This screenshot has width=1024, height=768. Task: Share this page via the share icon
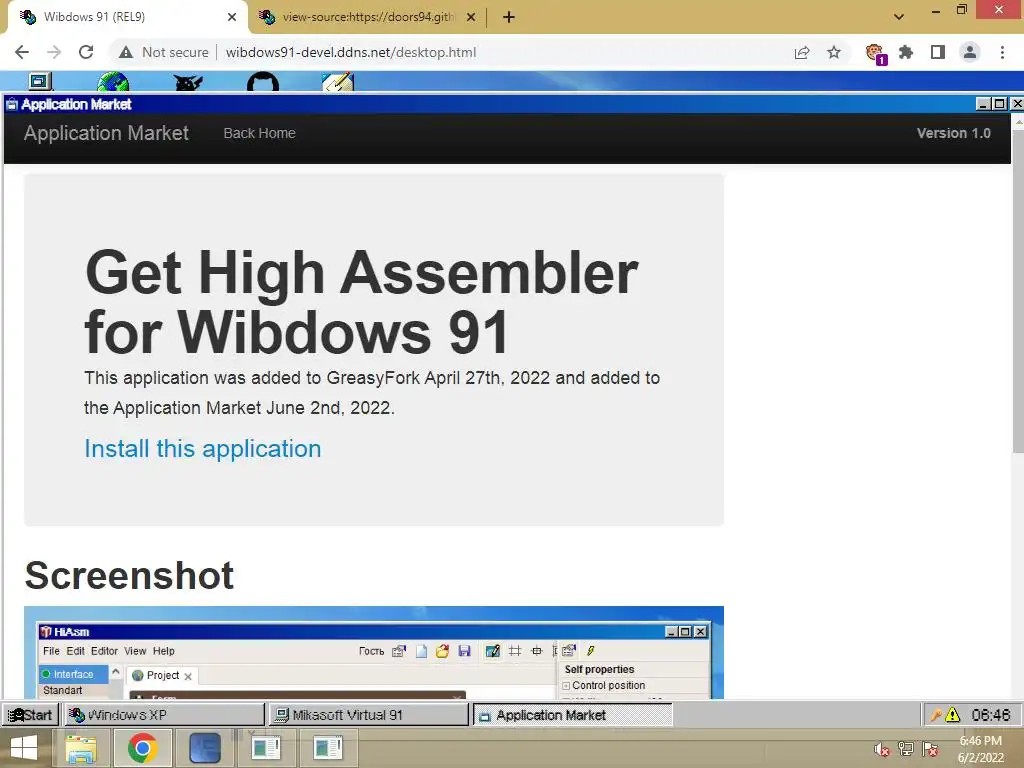click(x=802, y=52)
